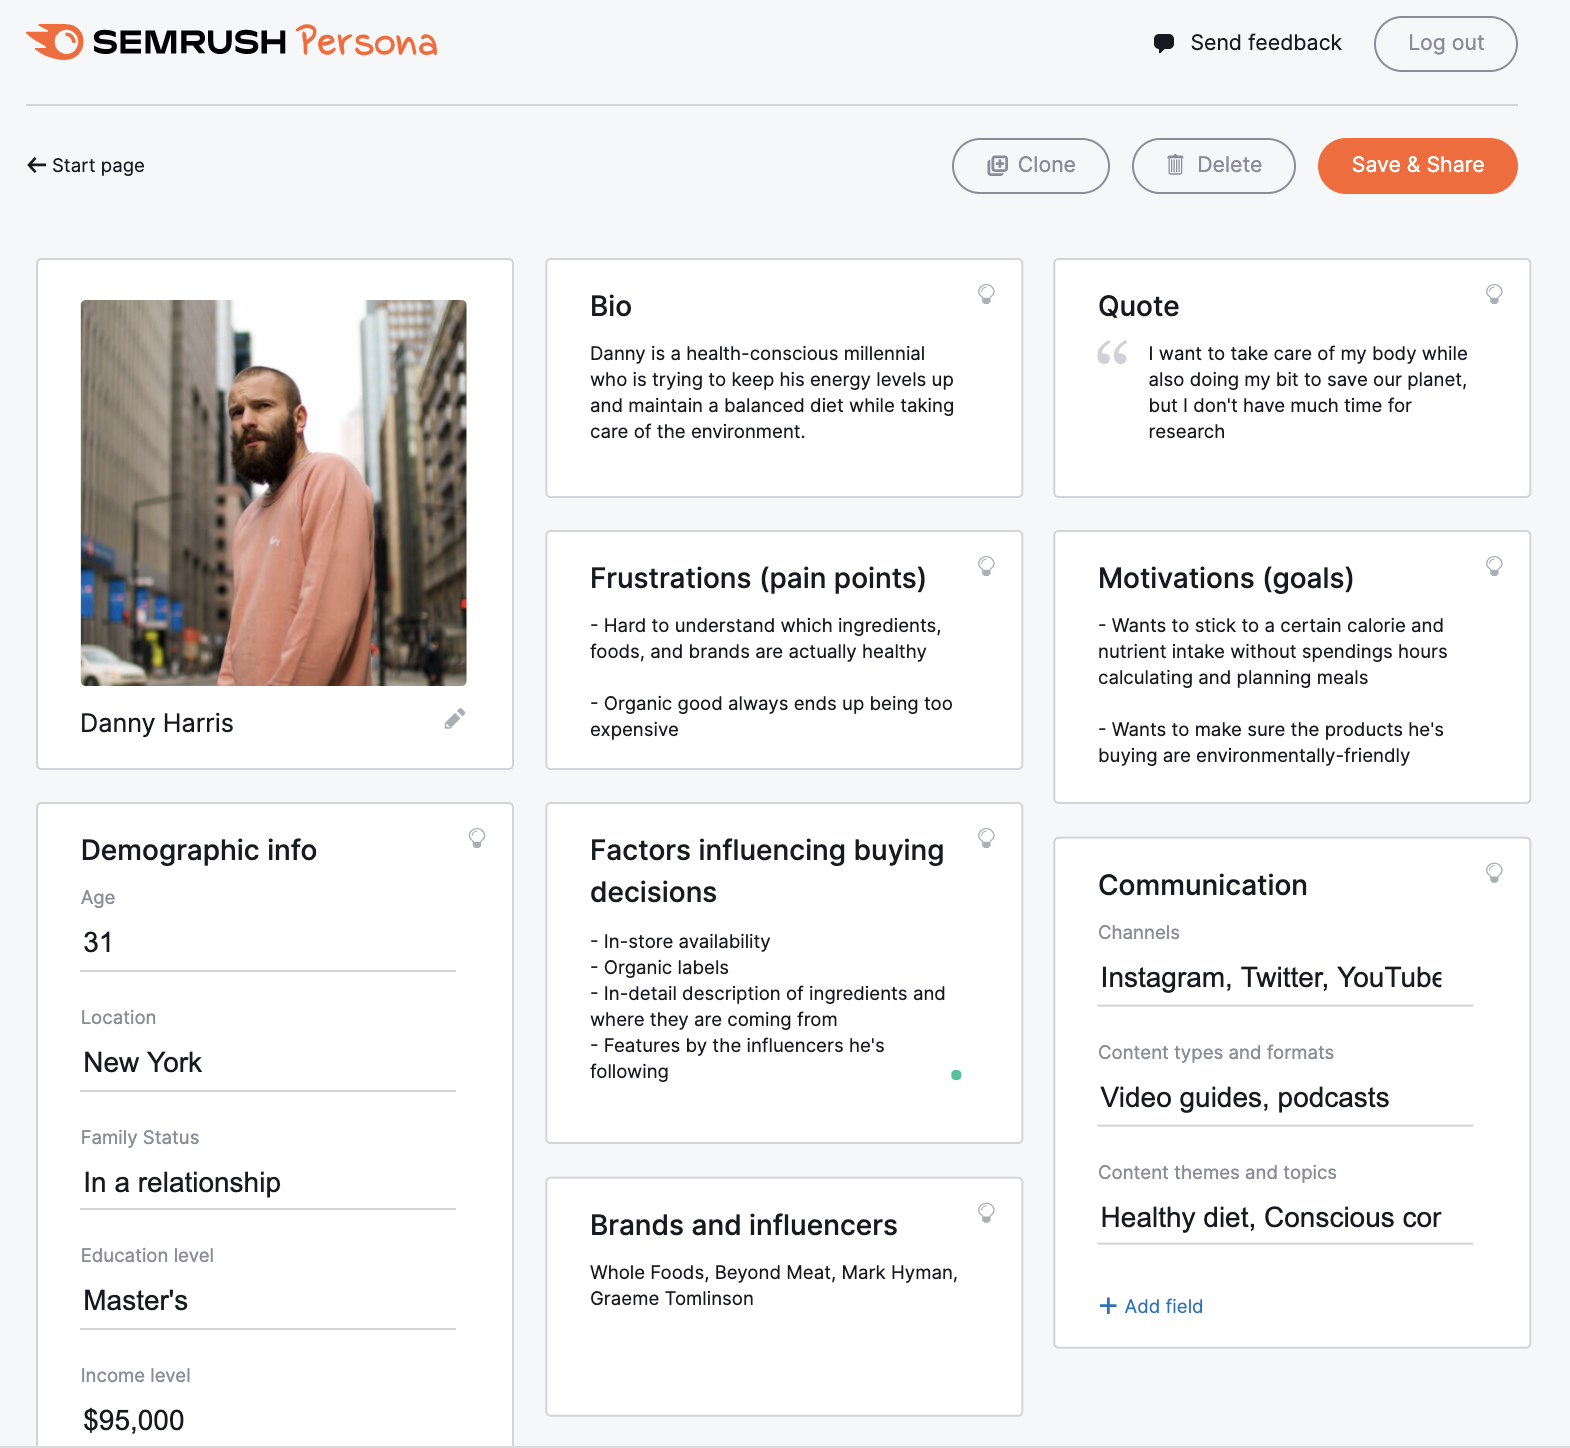
Task: Click Danny Harris profile photo
Action: click(273, 493)
